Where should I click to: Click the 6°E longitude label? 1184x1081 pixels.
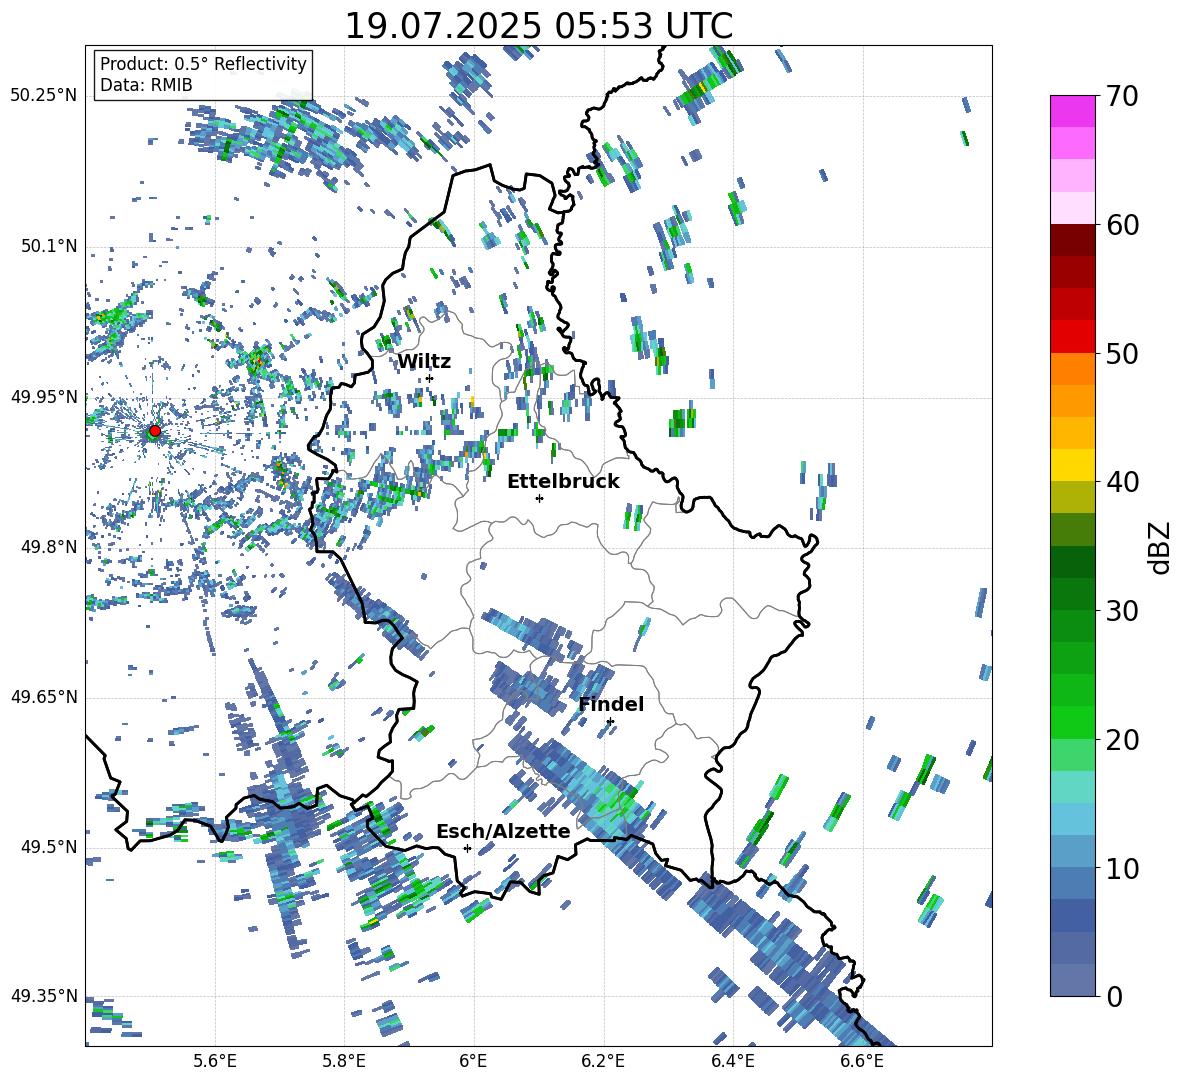coord(473,1061)
